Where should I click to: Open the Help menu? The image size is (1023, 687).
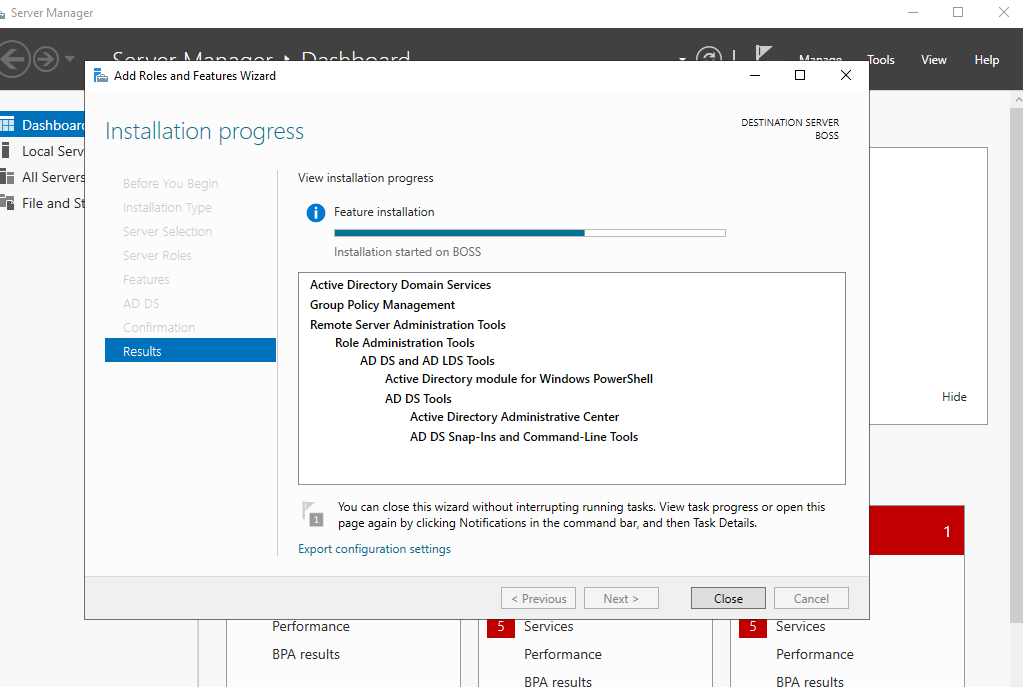tap(987, 60)
